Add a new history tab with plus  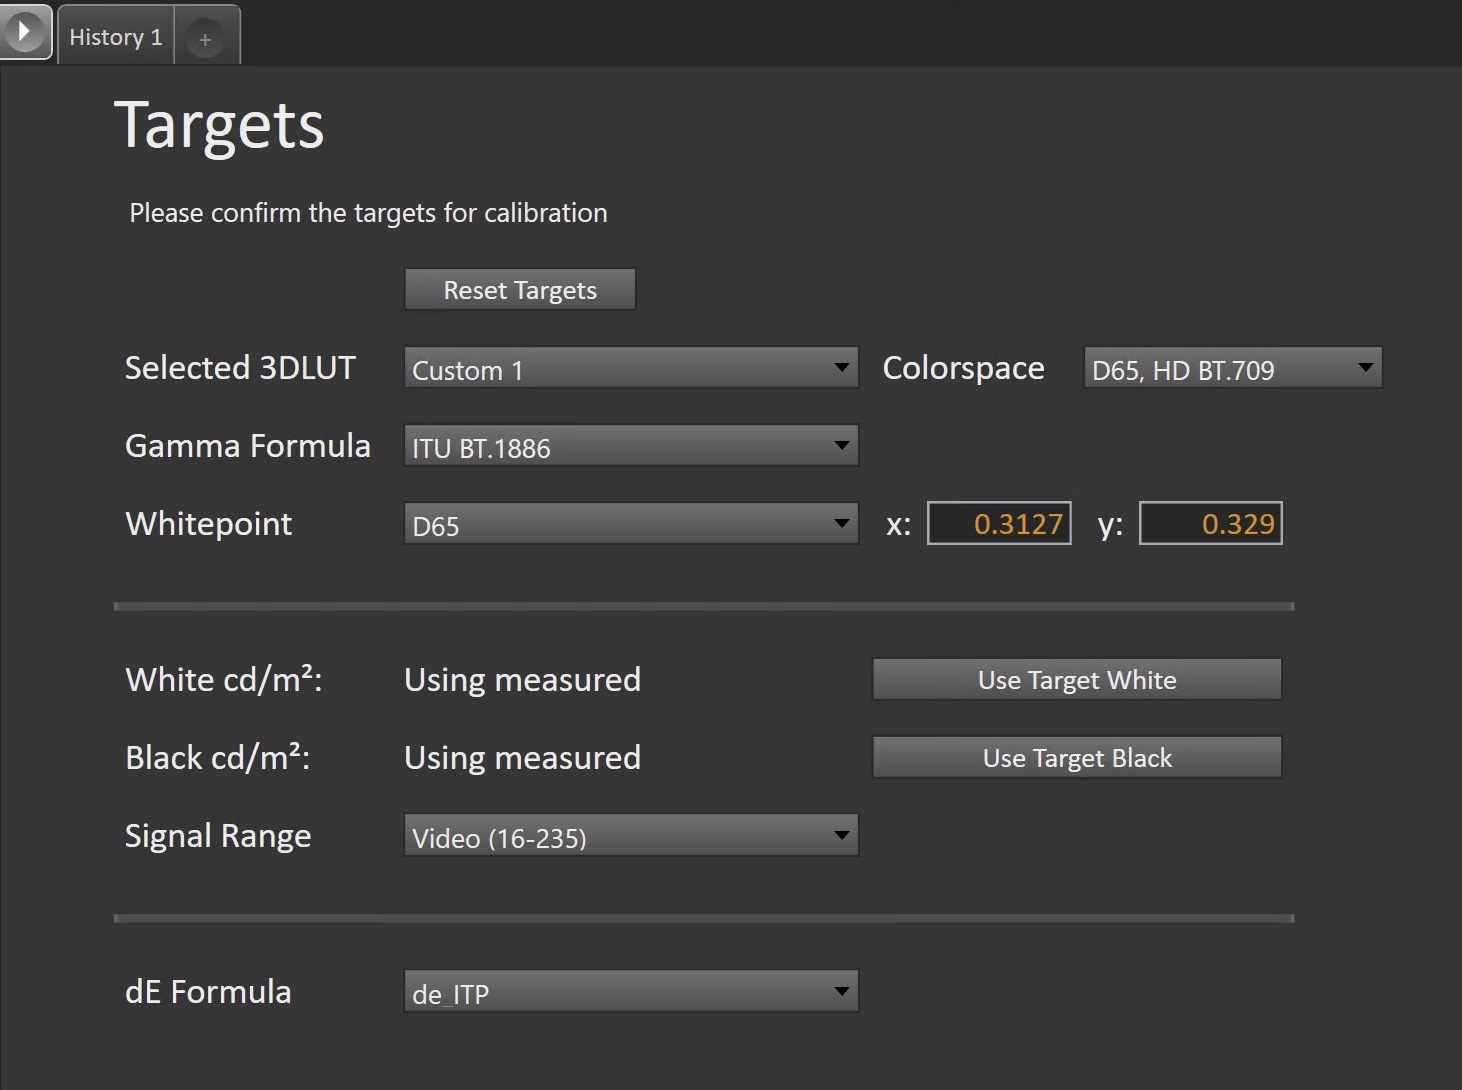click(205, 39)
